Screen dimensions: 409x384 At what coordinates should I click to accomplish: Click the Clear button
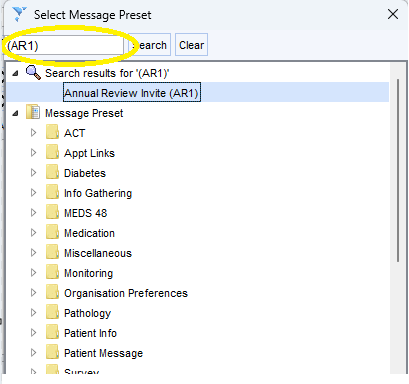(x=191, y=45)
